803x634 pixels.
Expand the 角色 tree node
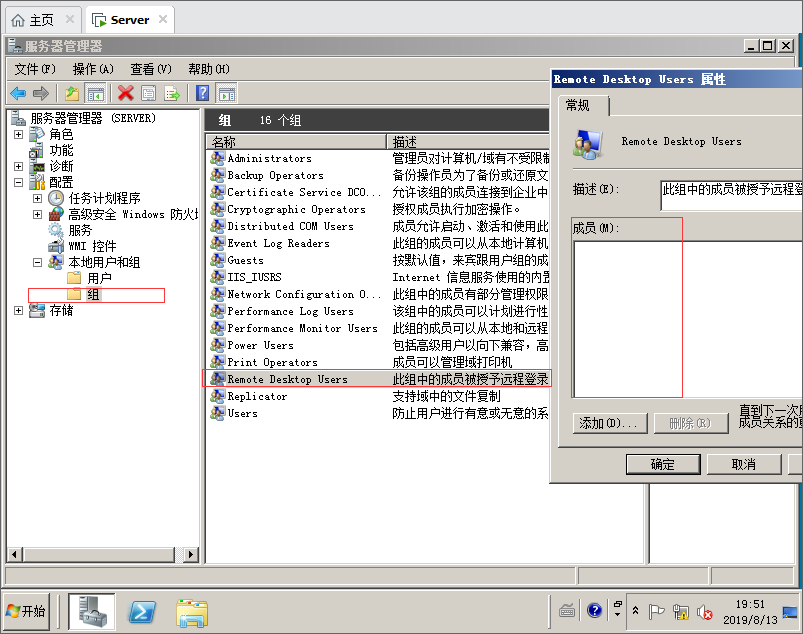coord(19,134)
